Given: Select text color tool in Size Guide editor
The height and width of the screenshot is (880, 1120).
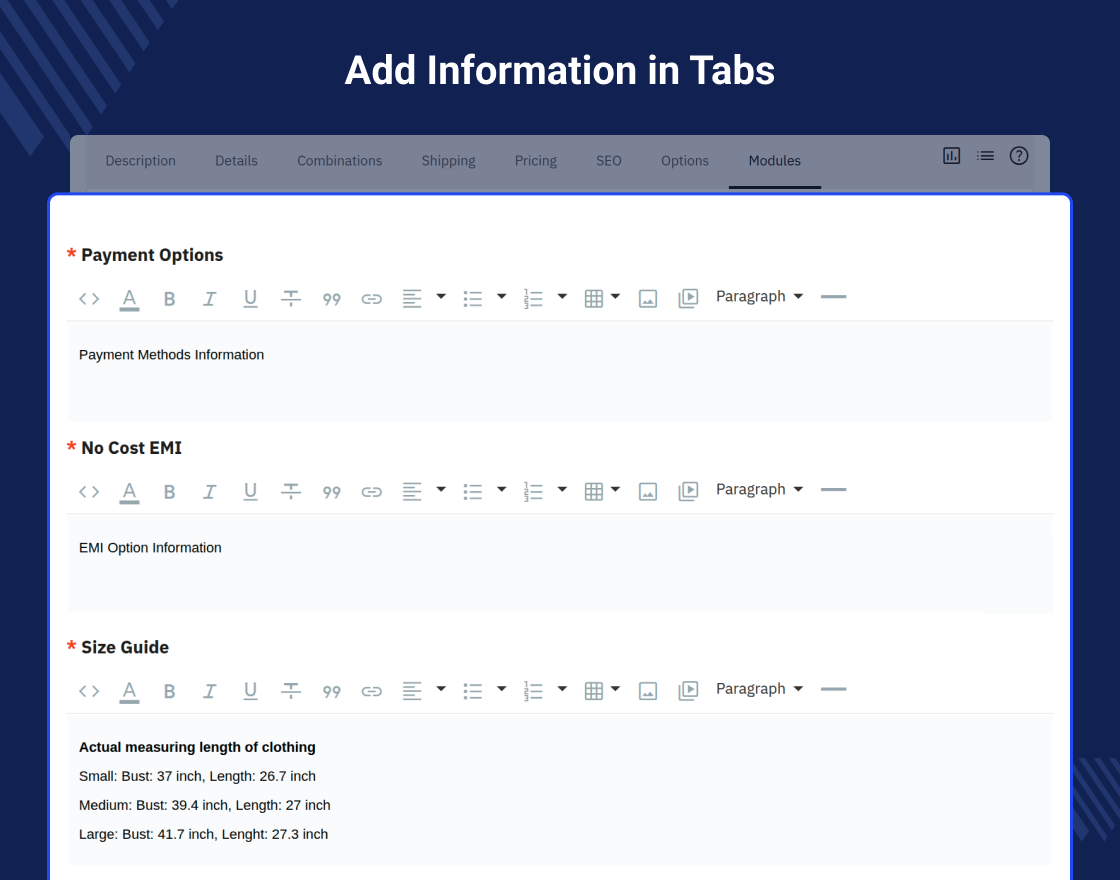Looking at the screenshot, I should click(129, 691).
